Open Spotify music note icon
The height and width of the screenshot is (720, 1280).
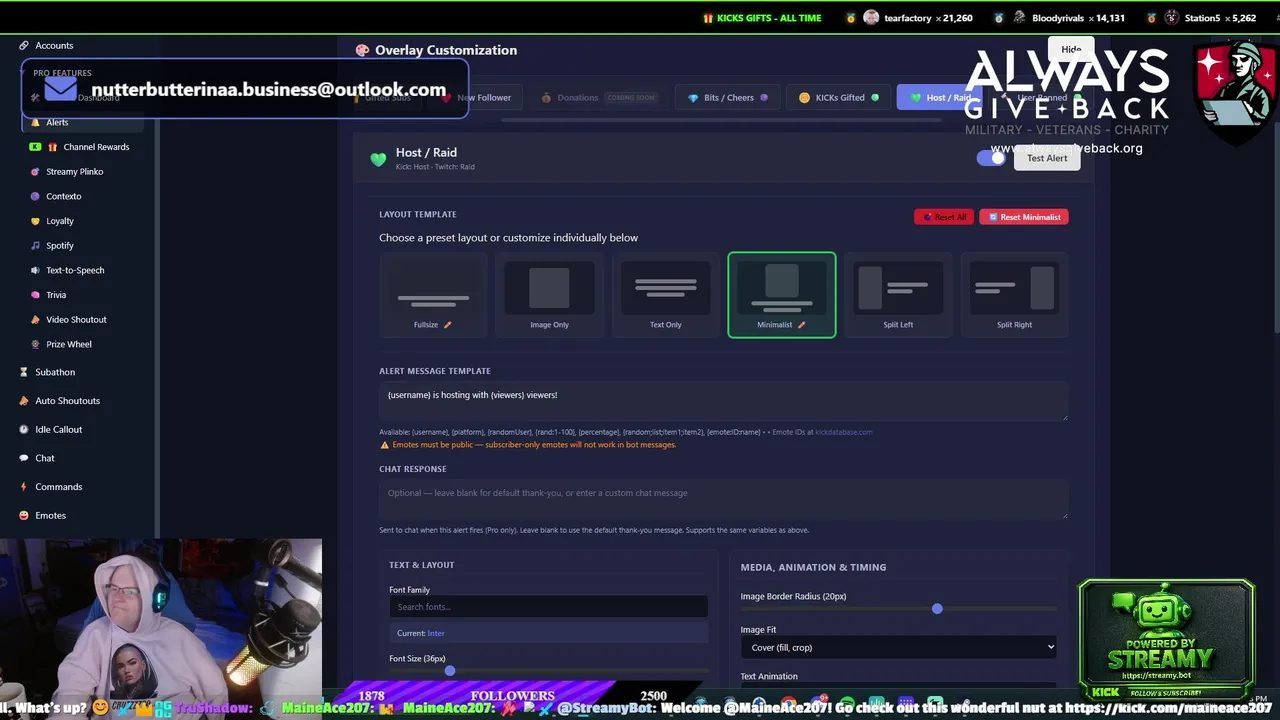tap(35, 245)
